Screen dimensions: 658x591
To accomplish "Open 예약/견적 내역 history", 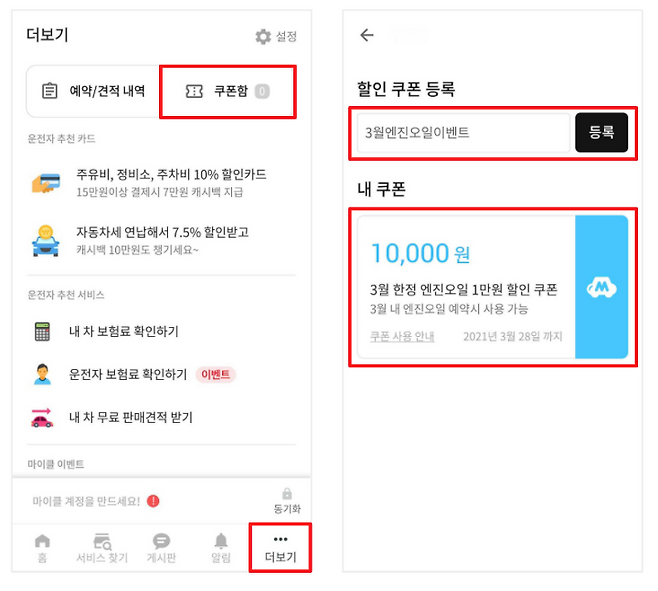I will pos(93,91).
